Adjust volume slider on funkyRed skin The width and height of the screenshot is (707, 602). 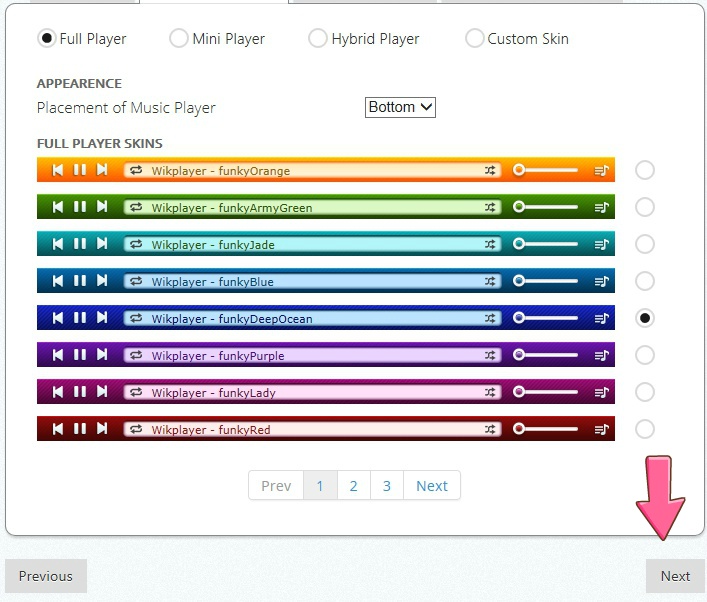pos(545,429)
